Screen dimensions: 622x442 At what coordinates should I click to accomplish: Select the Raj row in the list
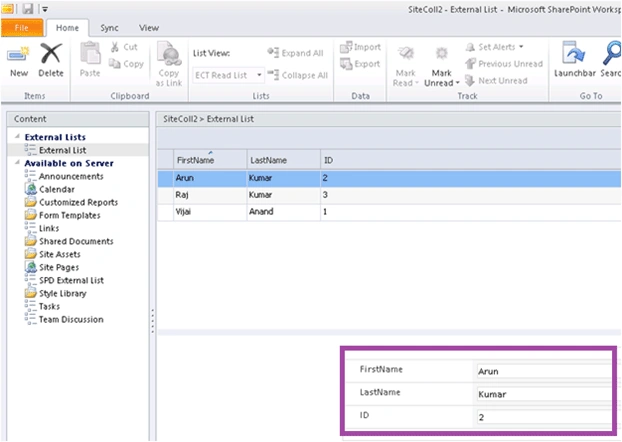pos(390,195)
